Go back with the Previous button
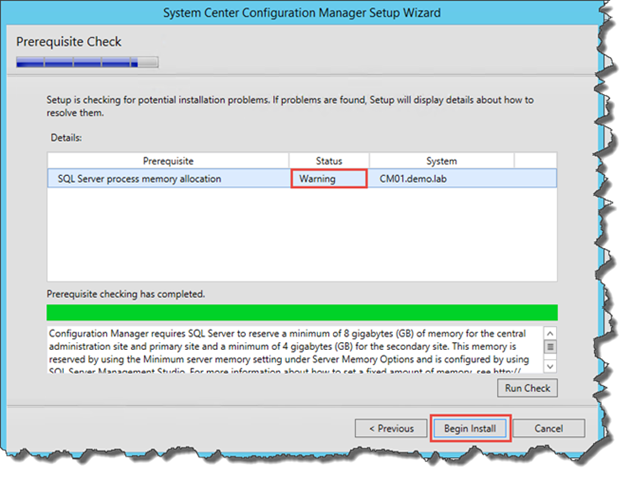The image size is (631, 481). 391,428
